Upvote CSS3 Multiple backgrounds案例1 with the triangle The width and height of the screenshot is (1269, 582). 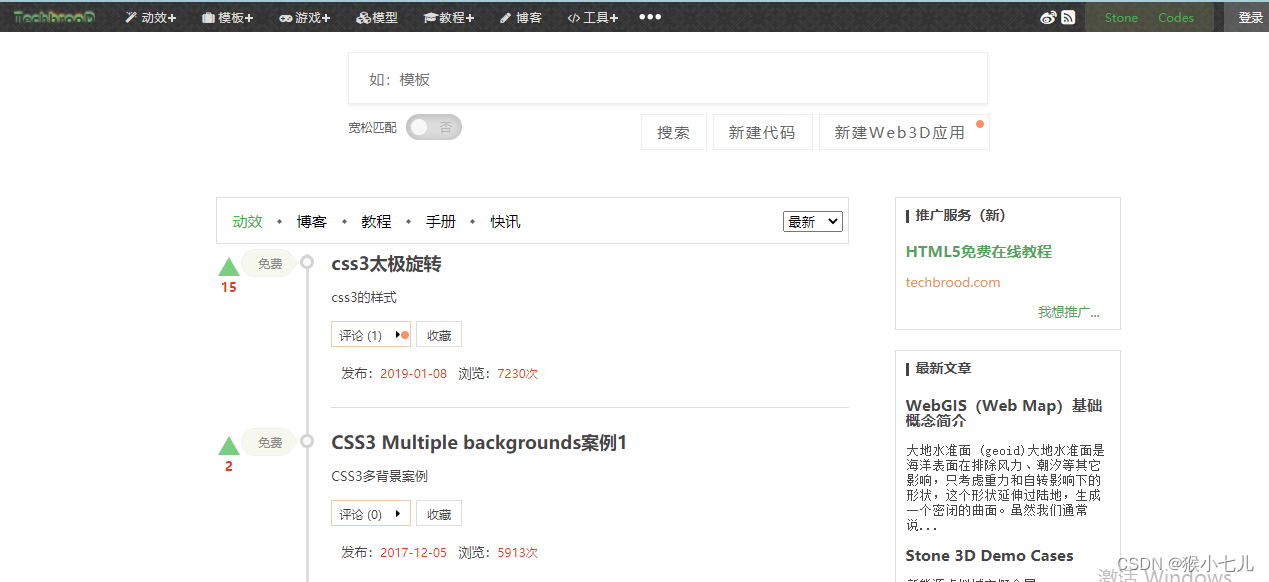click(229, 445)
